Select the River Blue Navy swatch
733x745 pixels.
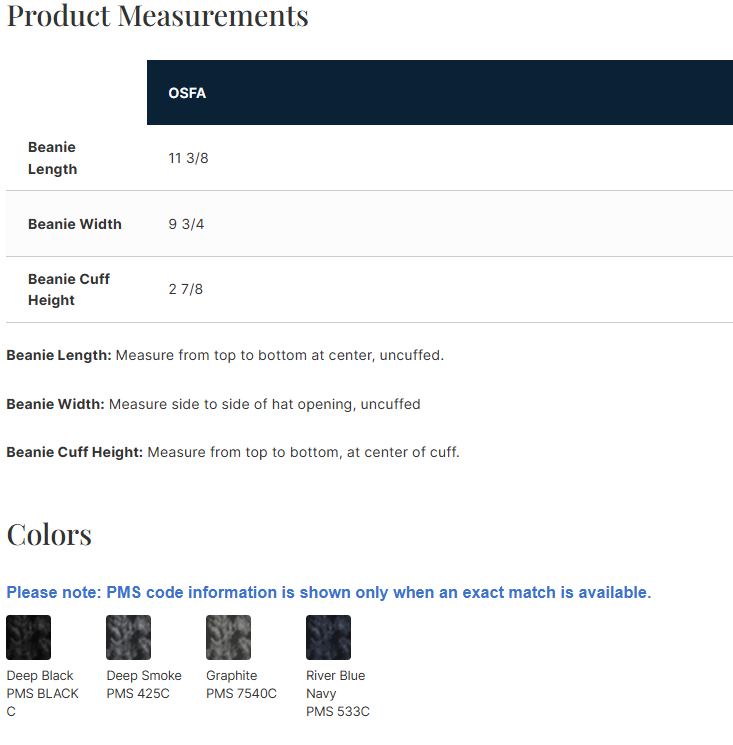click(x=328, y=637)
